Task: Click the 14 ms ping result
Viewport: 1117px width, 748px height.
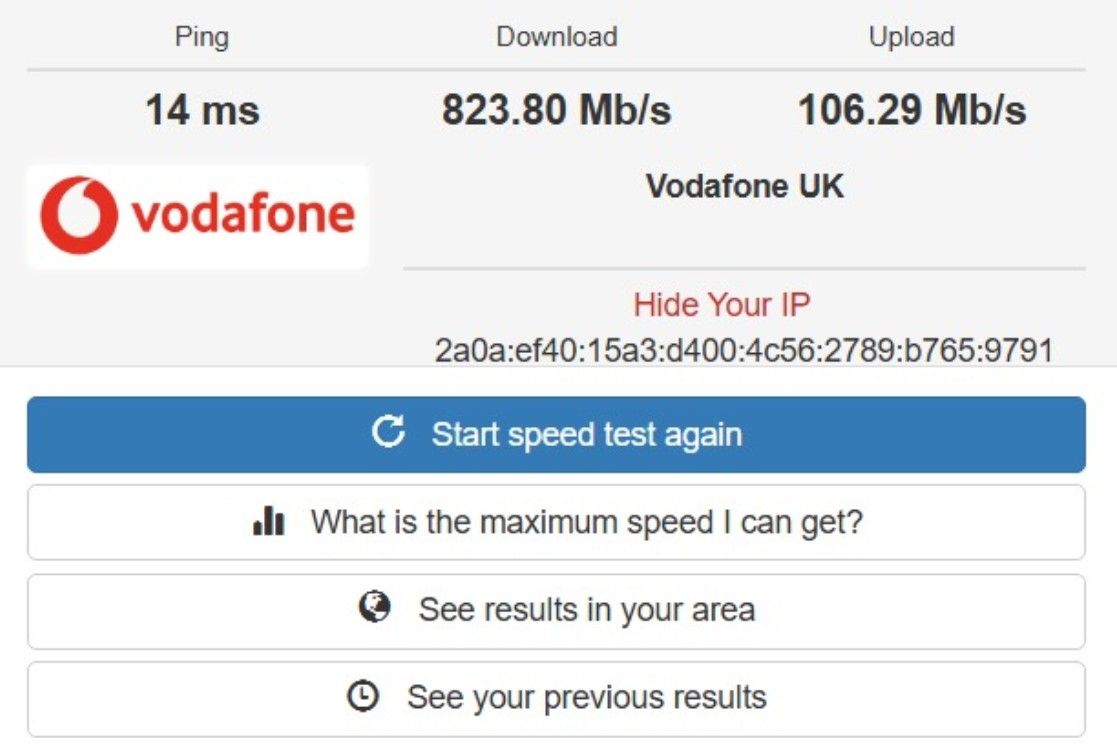Action: point(202,109)
